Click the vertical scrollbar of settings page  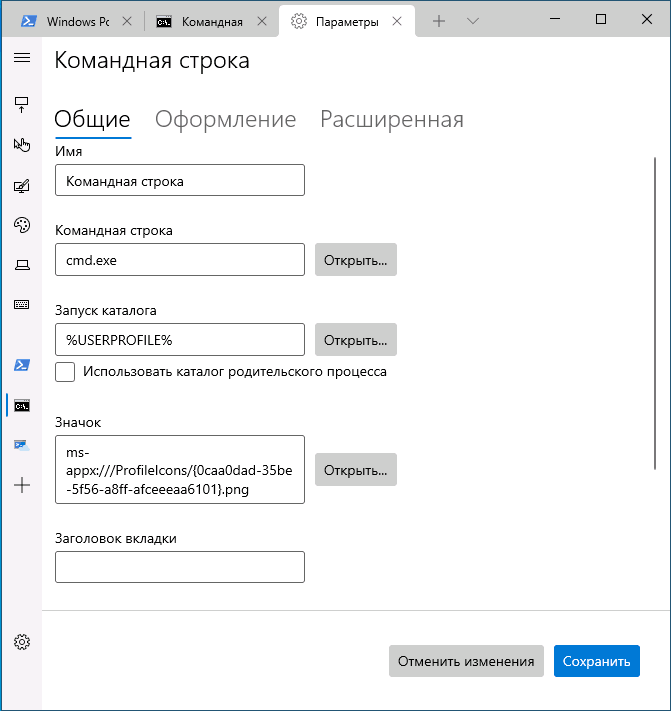[655, 313]
